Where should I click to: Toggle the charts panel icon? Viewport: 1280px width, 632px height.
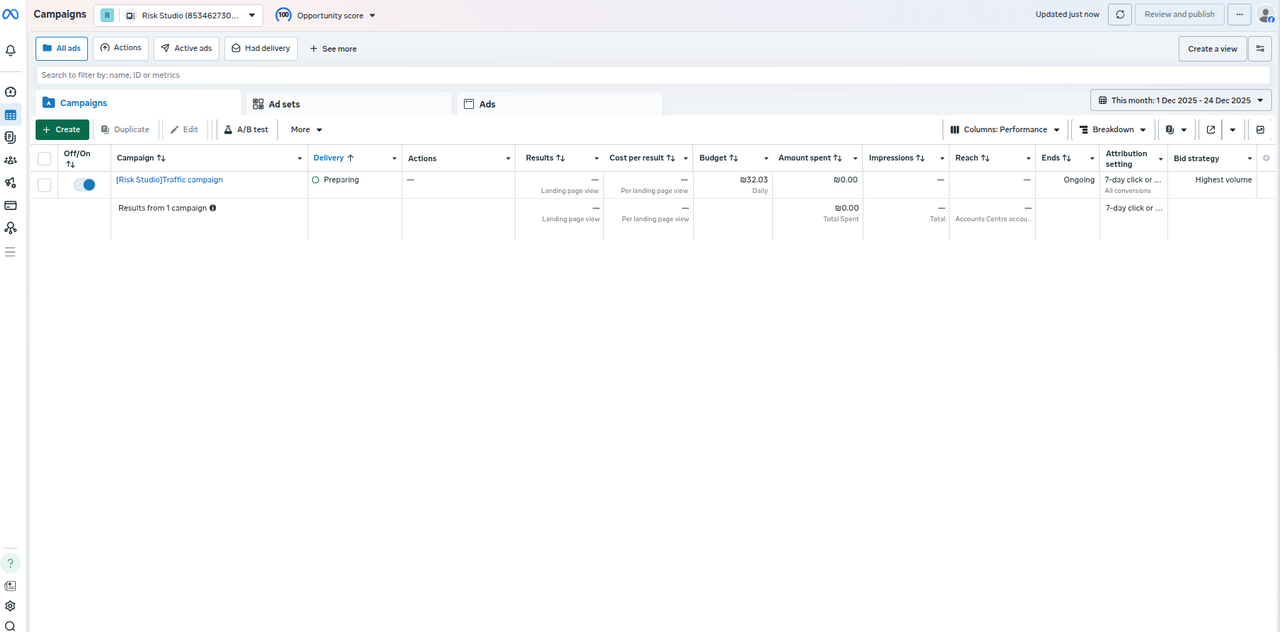coord(1260,130)
